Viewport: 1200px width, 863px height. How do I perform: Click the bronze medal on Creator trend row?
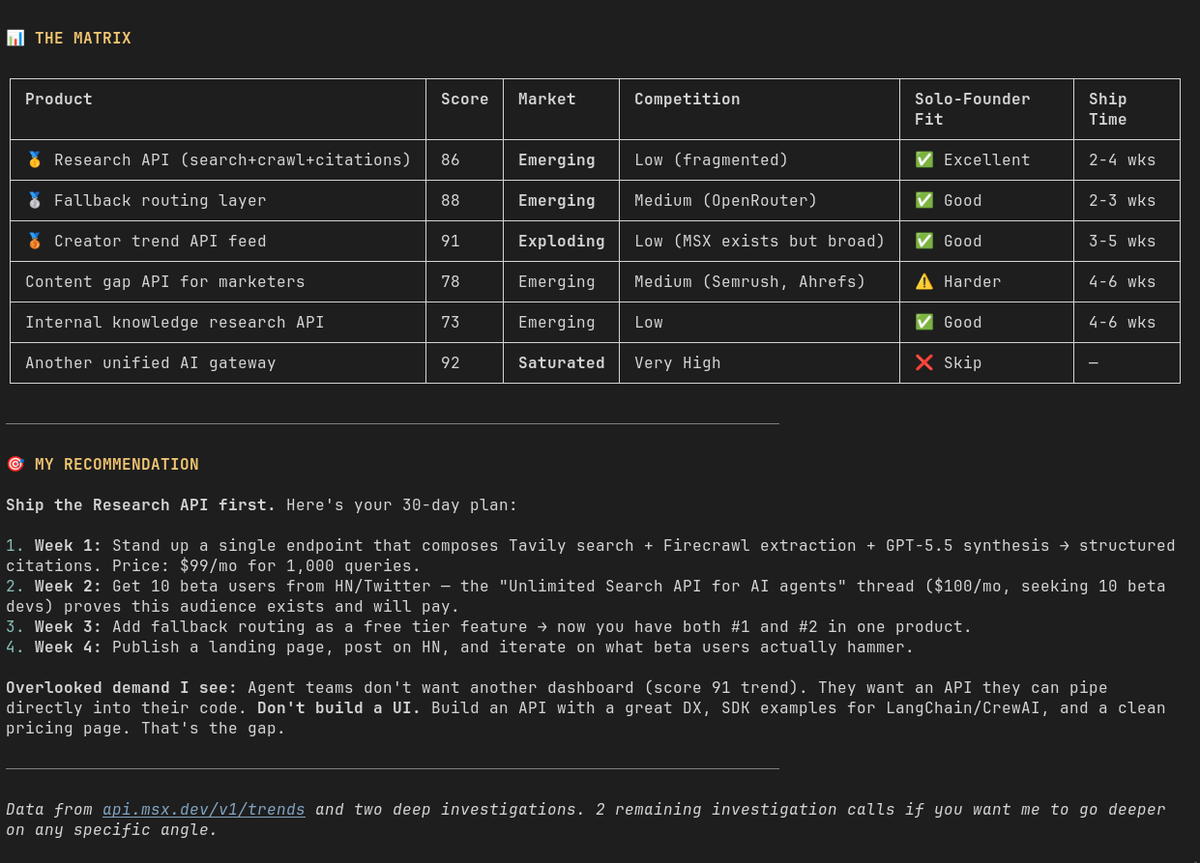tap(34, 241)
